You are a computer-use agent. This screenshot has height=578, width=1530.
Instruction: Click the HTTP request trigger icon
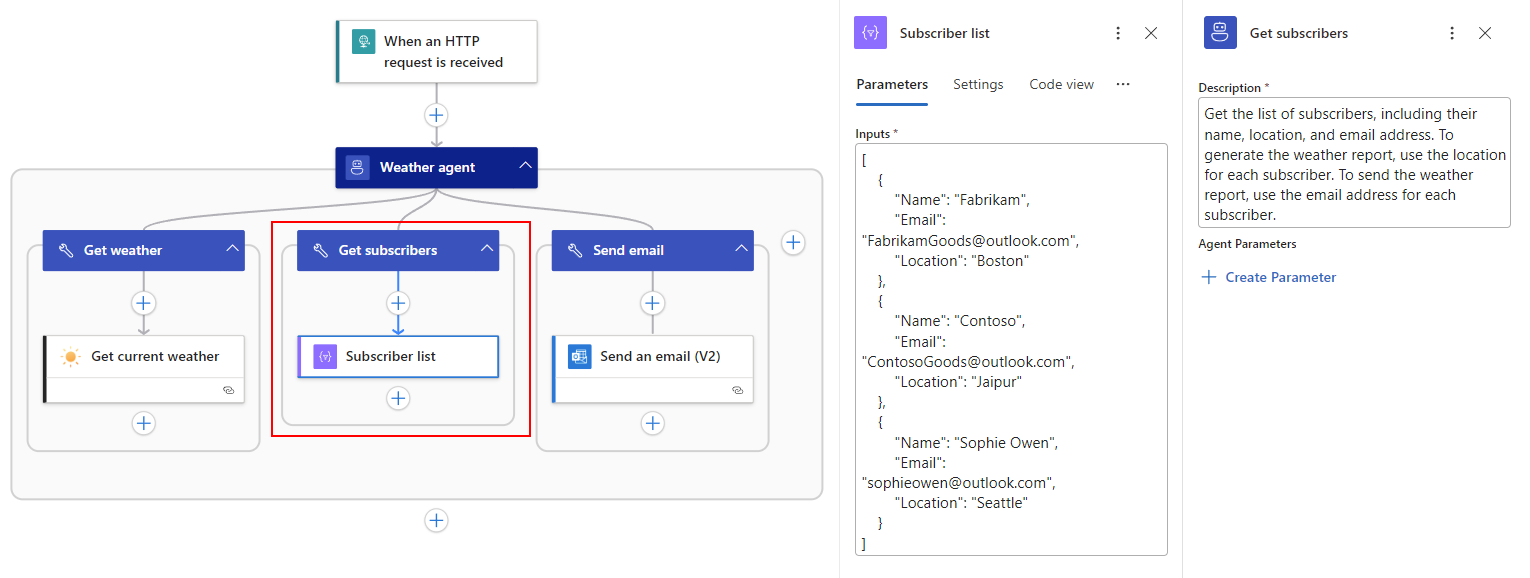[x=363, y=42]
